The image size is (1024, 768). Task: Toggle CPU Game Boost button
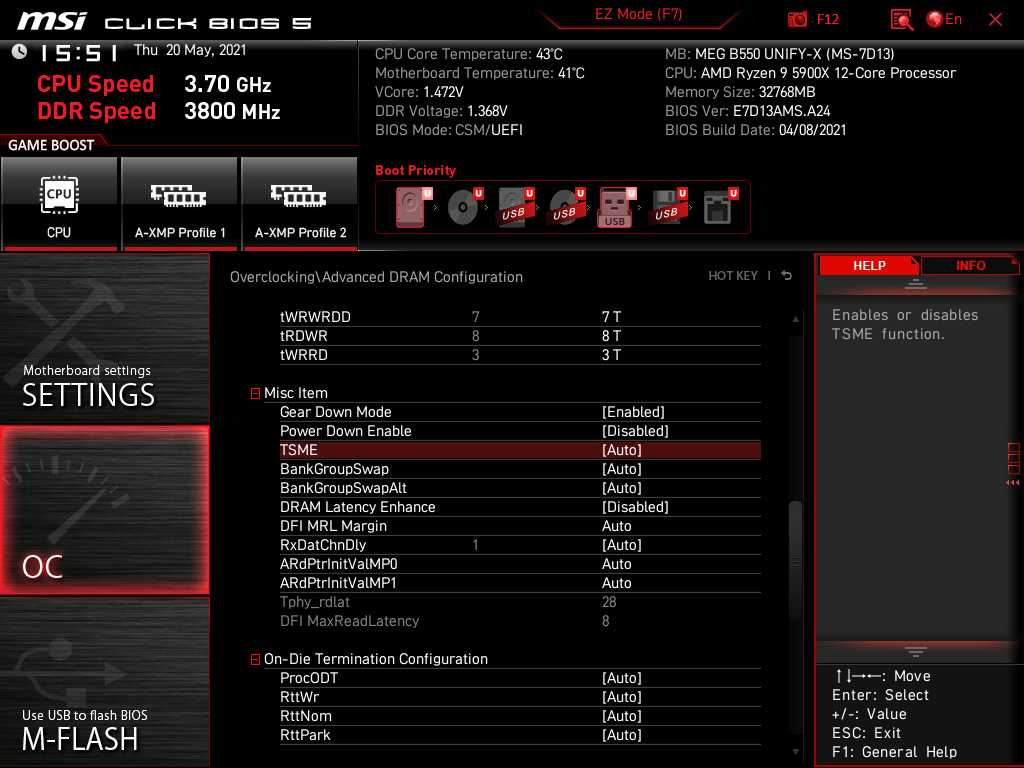pyautogui.click(x=59, y=204)
